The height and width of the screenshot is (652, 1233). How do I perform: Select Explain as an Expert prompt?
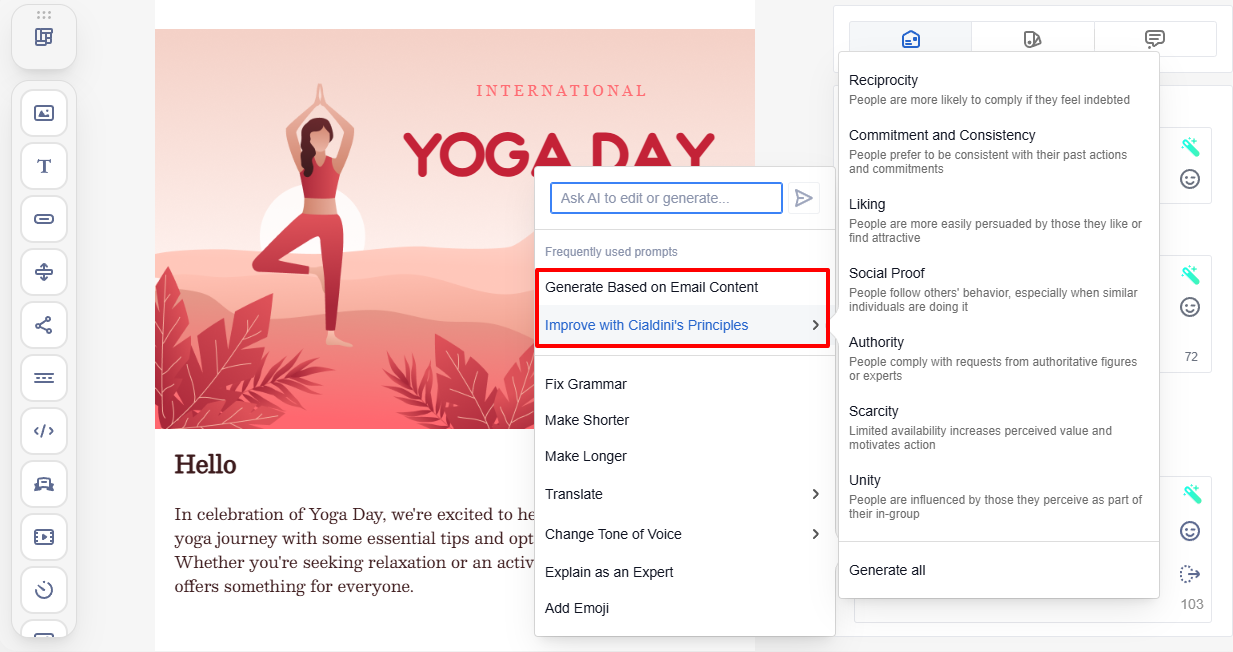coord(685,572)
